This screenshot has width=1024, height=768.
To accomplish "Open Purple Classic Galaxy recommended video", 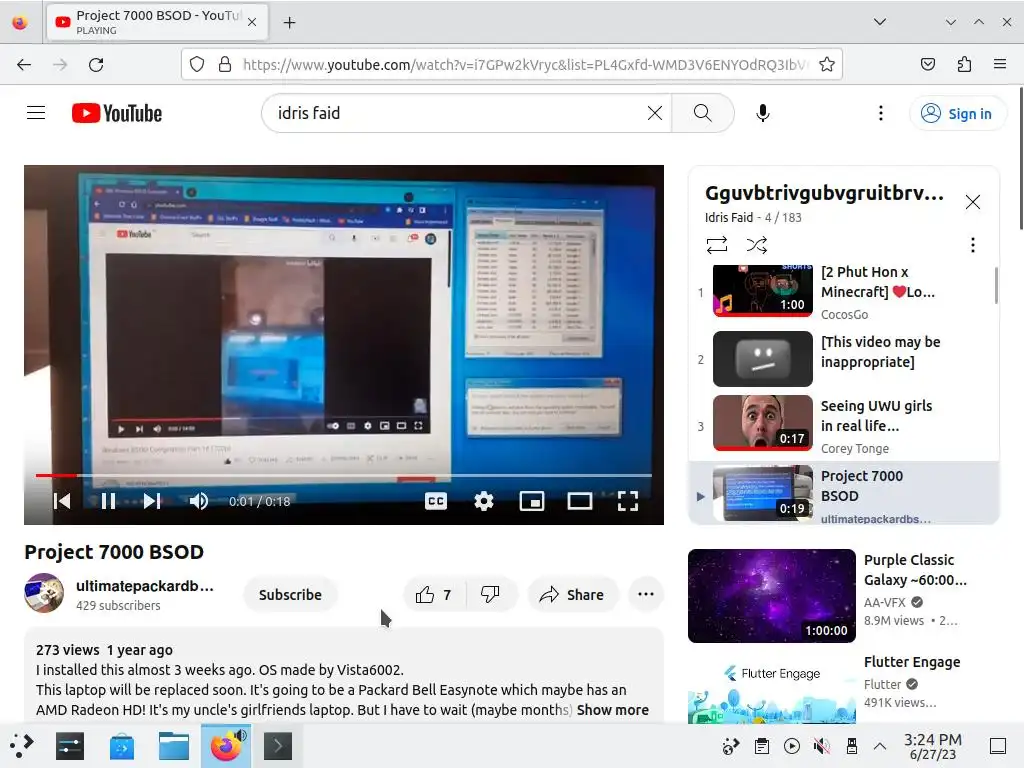I will click(771, 596).
